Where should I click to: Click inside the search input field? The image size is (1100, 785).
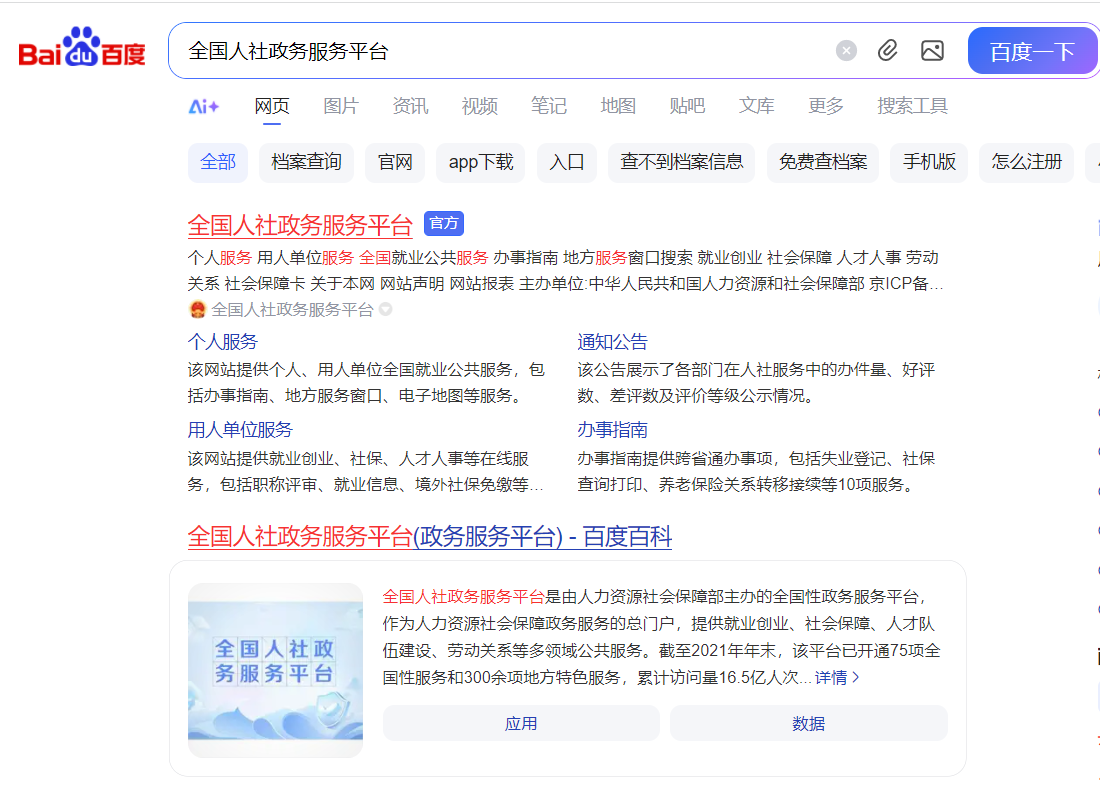coord(500,51)
